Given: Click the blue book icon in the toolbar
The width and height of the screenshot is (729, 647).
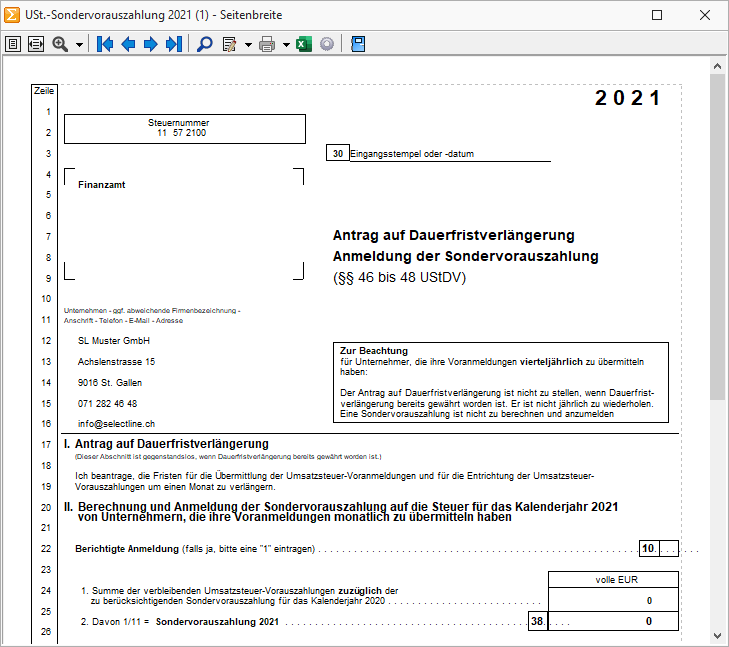Looking at the screenshot, I should click(x=358, y=44).
